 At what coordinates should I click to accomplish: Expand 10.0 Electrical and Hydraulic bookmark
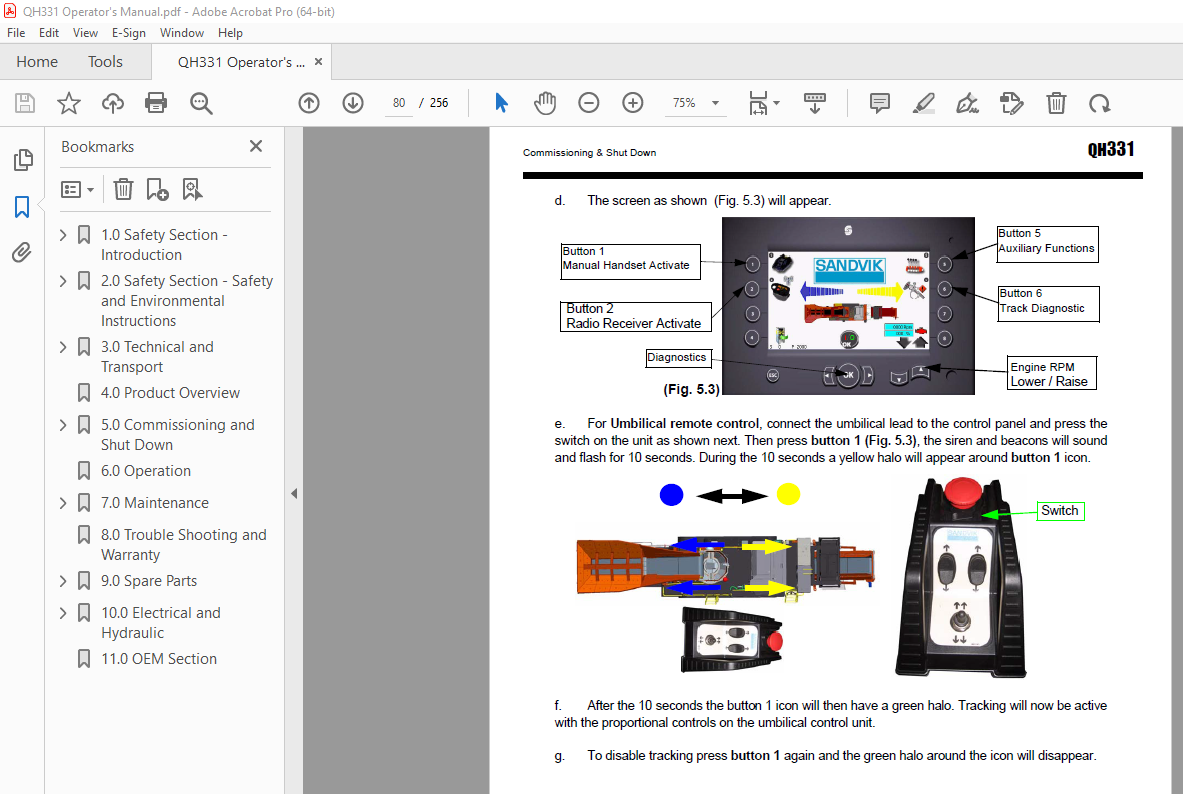(63, 614)
